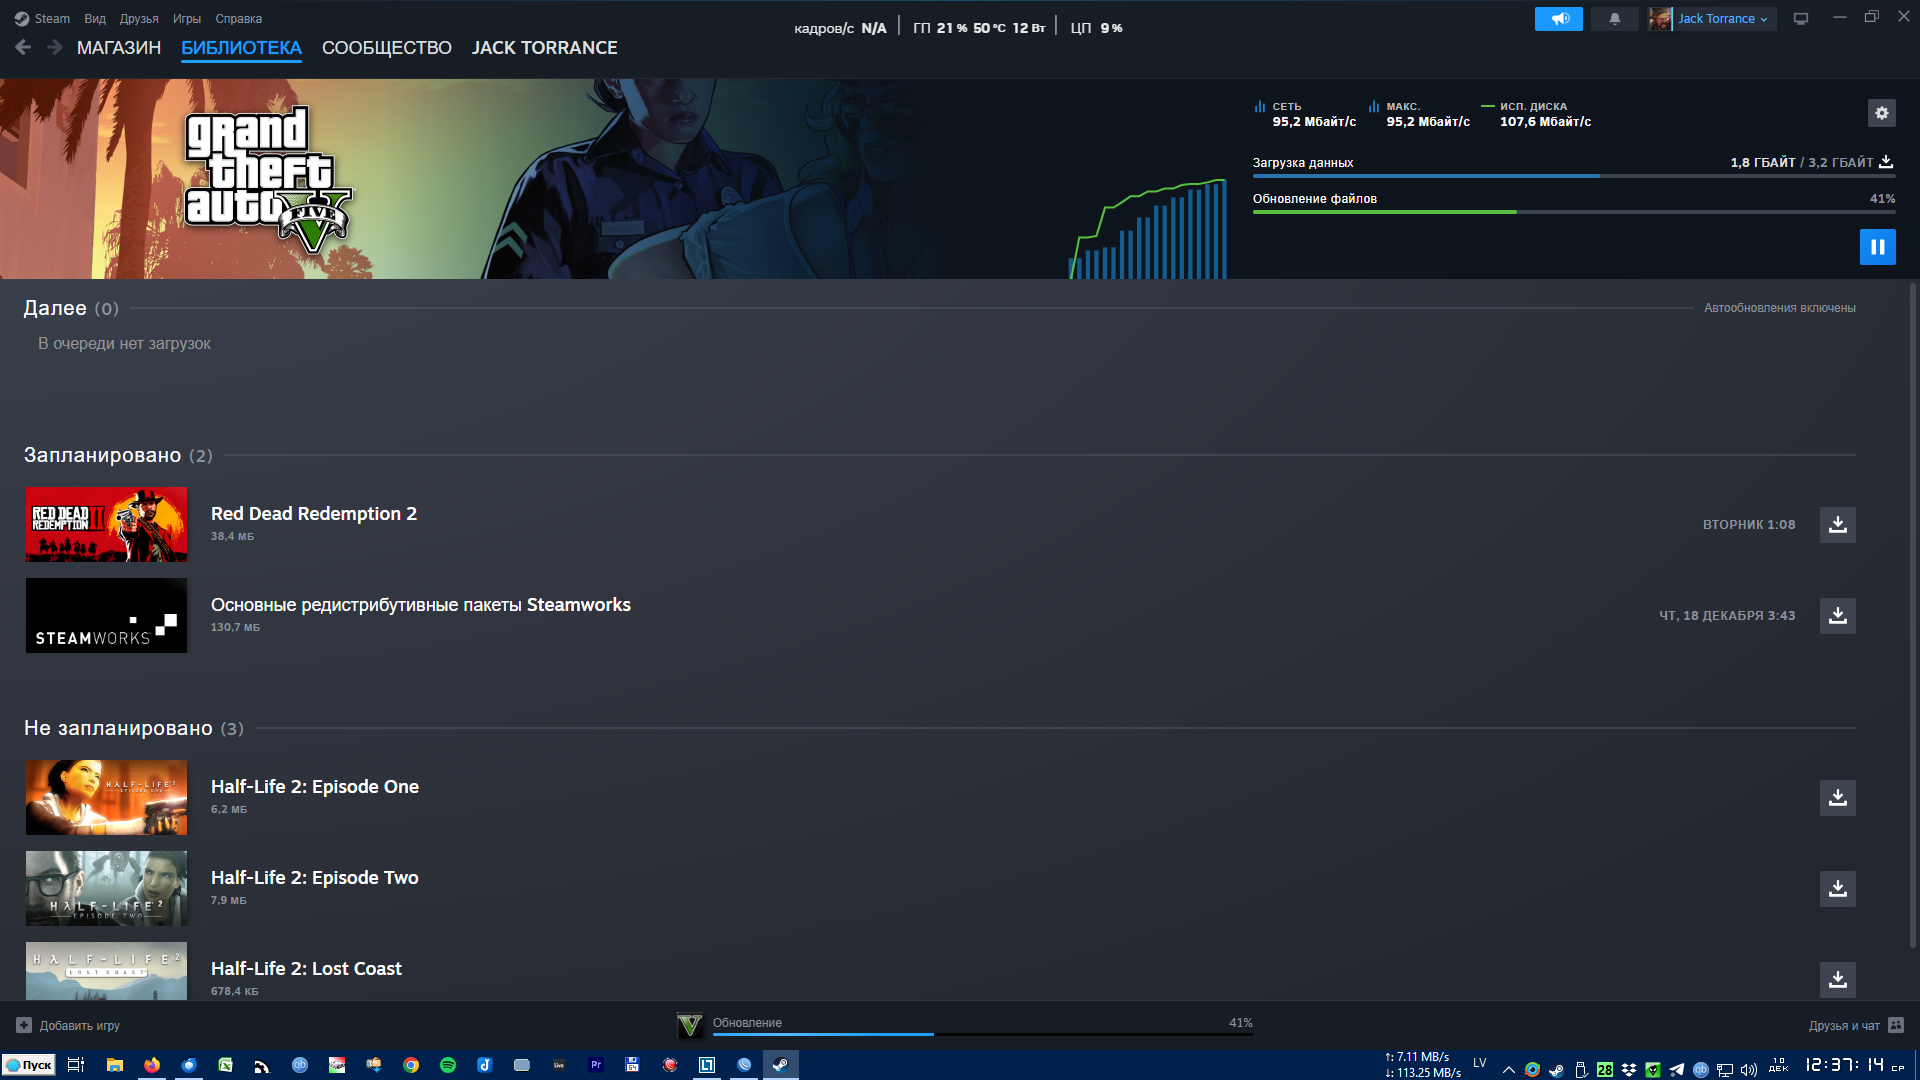Open download settings gear icon
Viewport: 1920px width, 1080px height.
click(1881, 113)
